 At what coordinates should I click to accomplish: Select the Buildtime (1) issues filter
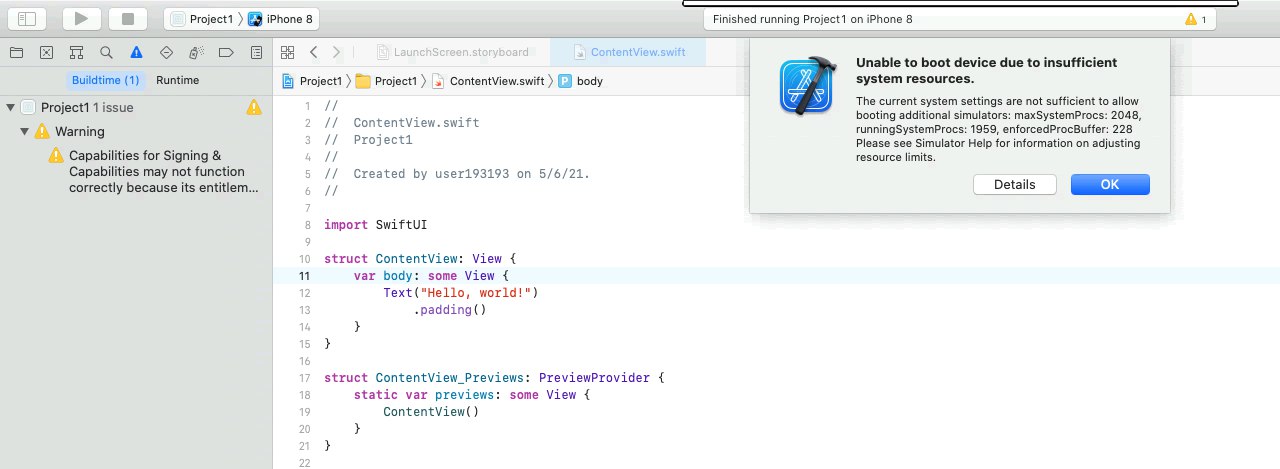pos(105,80)
